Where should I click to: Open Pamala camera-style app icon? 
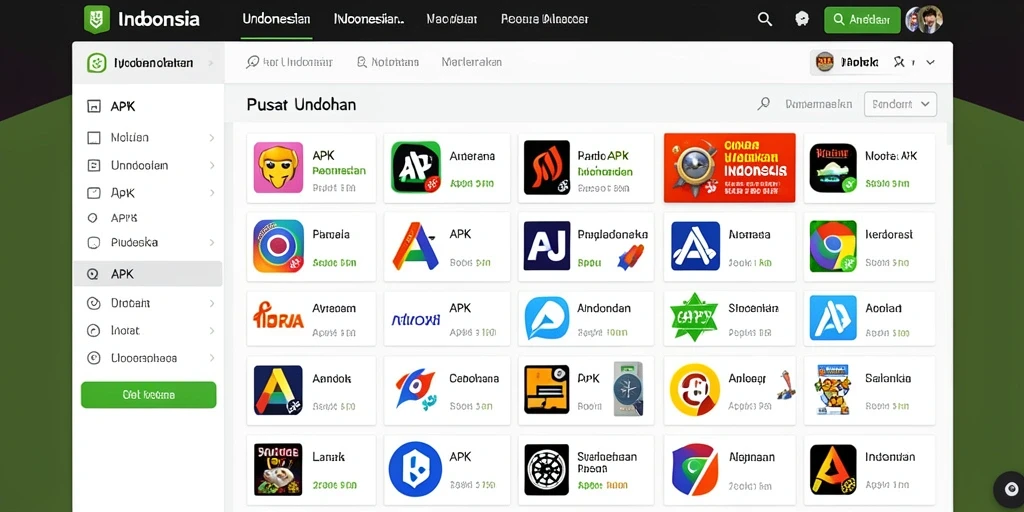(x=278, y=246)
